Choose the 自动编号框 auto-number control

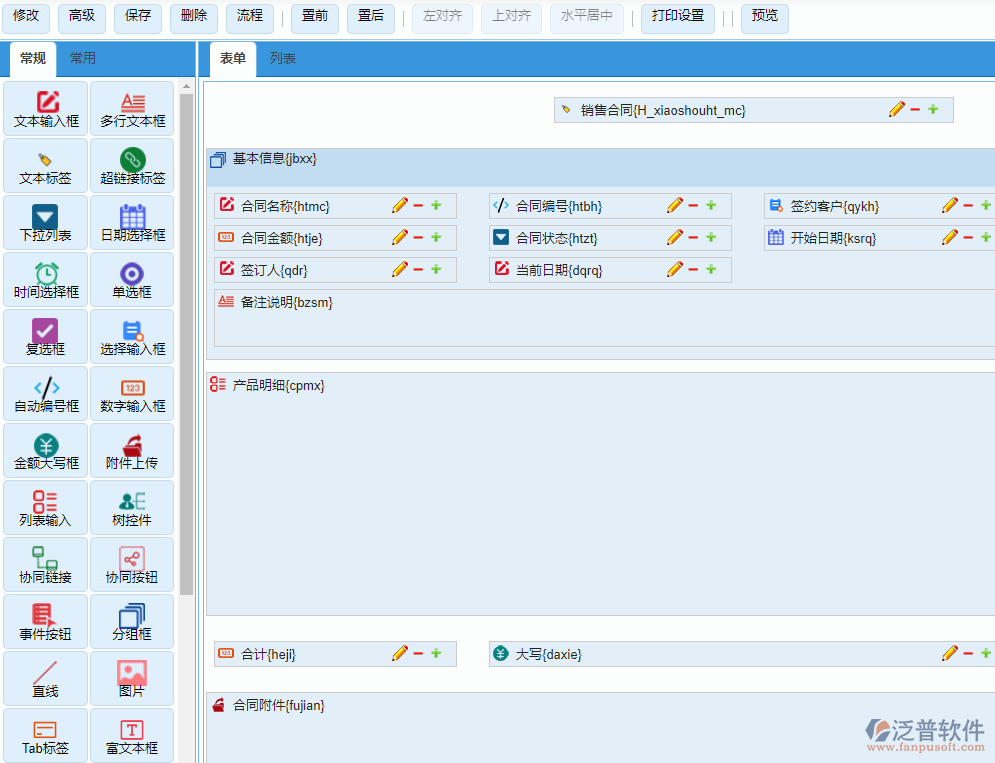click(x=46, y=394)
